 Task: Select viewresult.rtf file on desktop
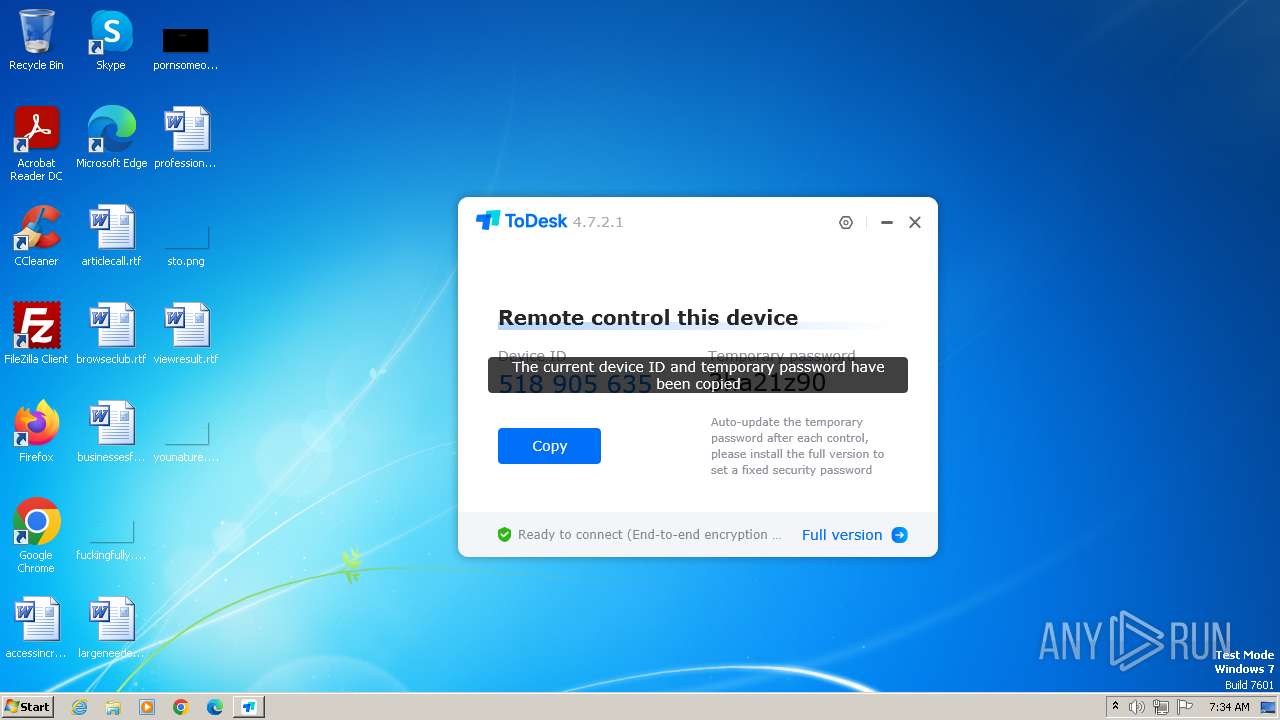tap(186, 334)
